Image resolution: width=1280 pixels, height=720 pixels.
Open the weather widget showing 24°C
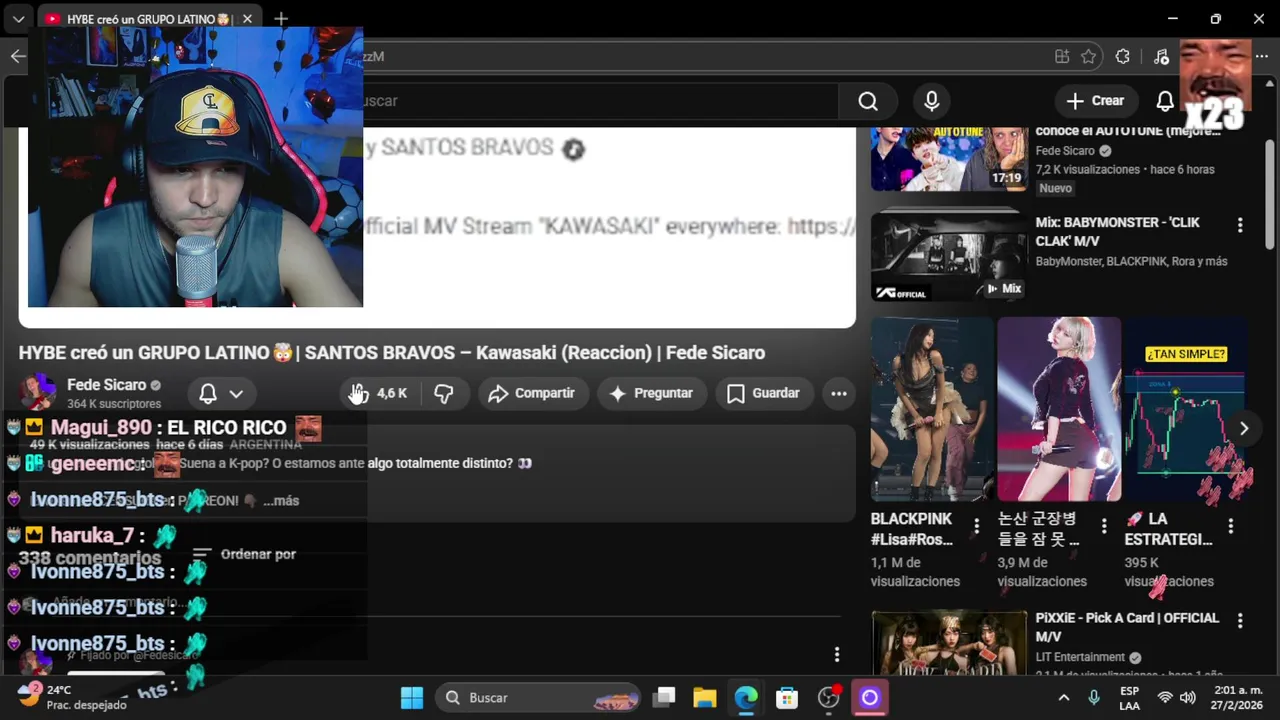pyautogui.click(x=72, y=698)
